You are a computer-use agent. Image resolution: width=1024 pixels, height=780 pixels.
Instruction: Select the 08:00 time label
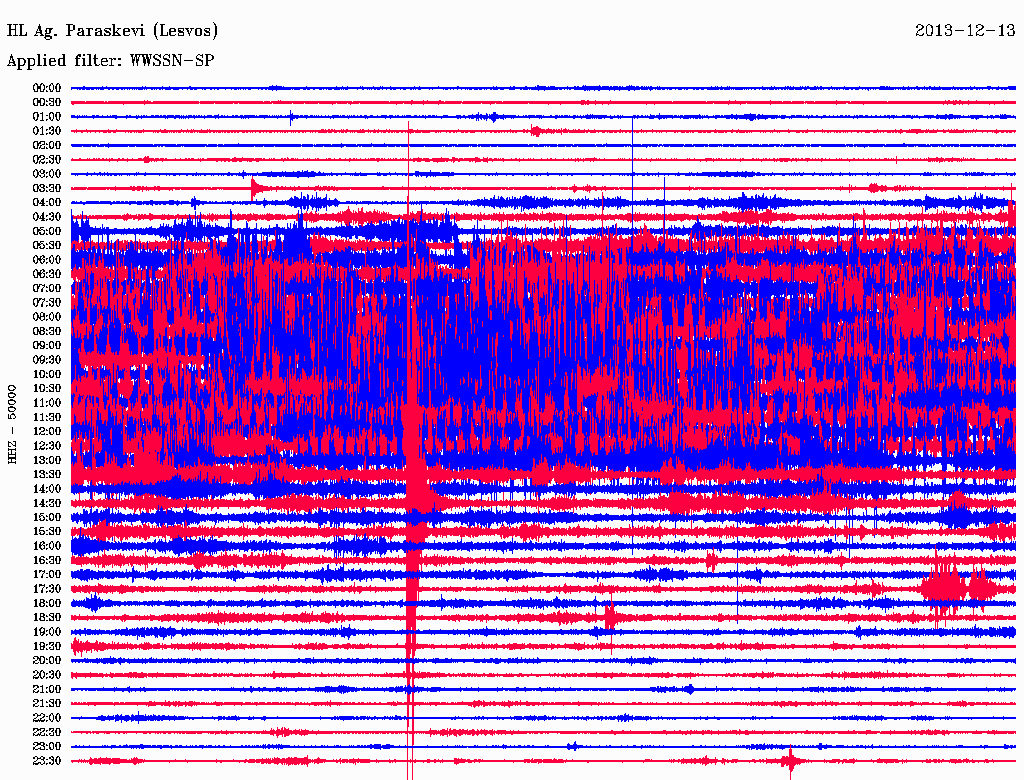tap(47, 317)
